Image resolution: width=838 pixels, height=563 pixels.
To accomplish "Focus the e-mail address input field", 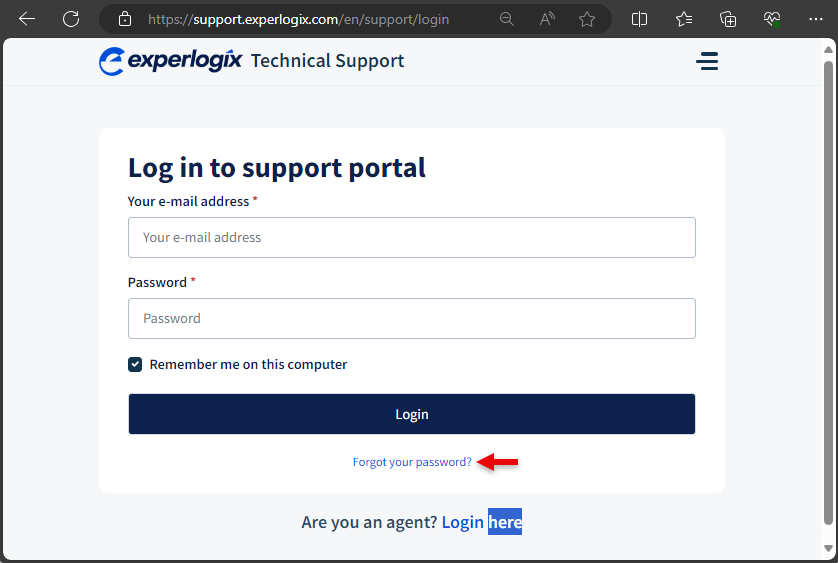I will click(412, 237).
